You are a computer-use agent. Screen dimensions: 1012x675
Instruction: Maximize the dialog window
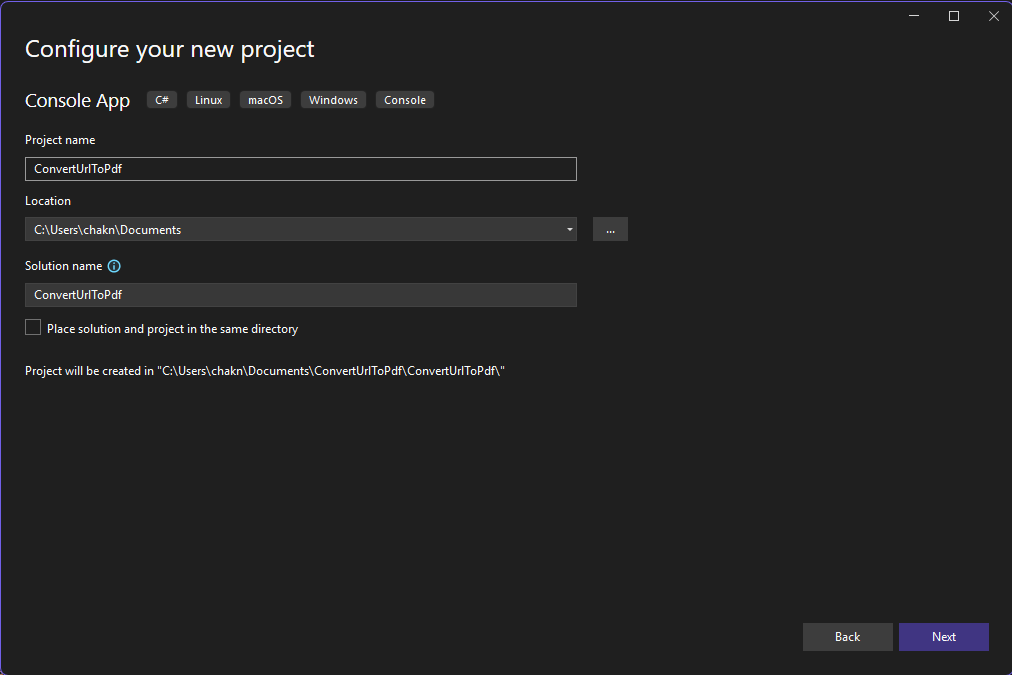pyautogui.click(x=954, y=16)
